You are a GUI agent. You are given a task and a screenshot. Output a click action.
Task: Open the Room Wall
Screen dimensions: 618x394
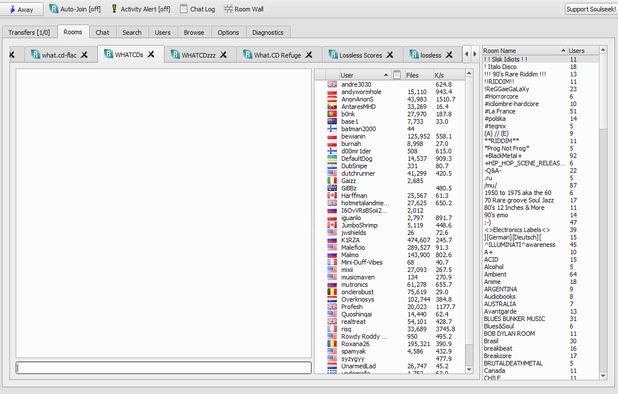click(244, 9)
